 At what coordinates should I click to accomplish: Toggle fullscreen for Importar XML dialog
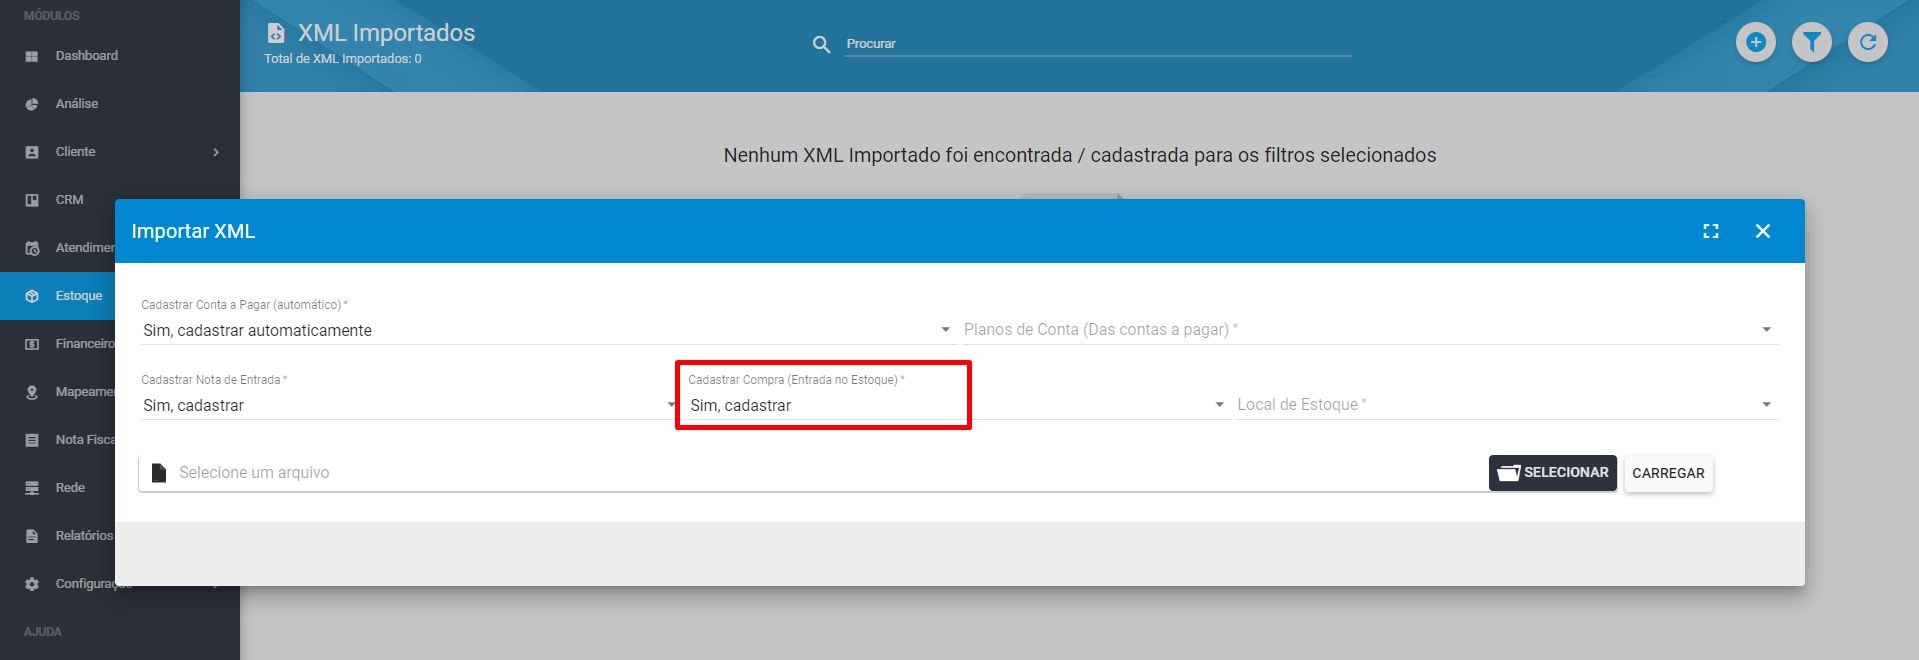point(1711,231)
